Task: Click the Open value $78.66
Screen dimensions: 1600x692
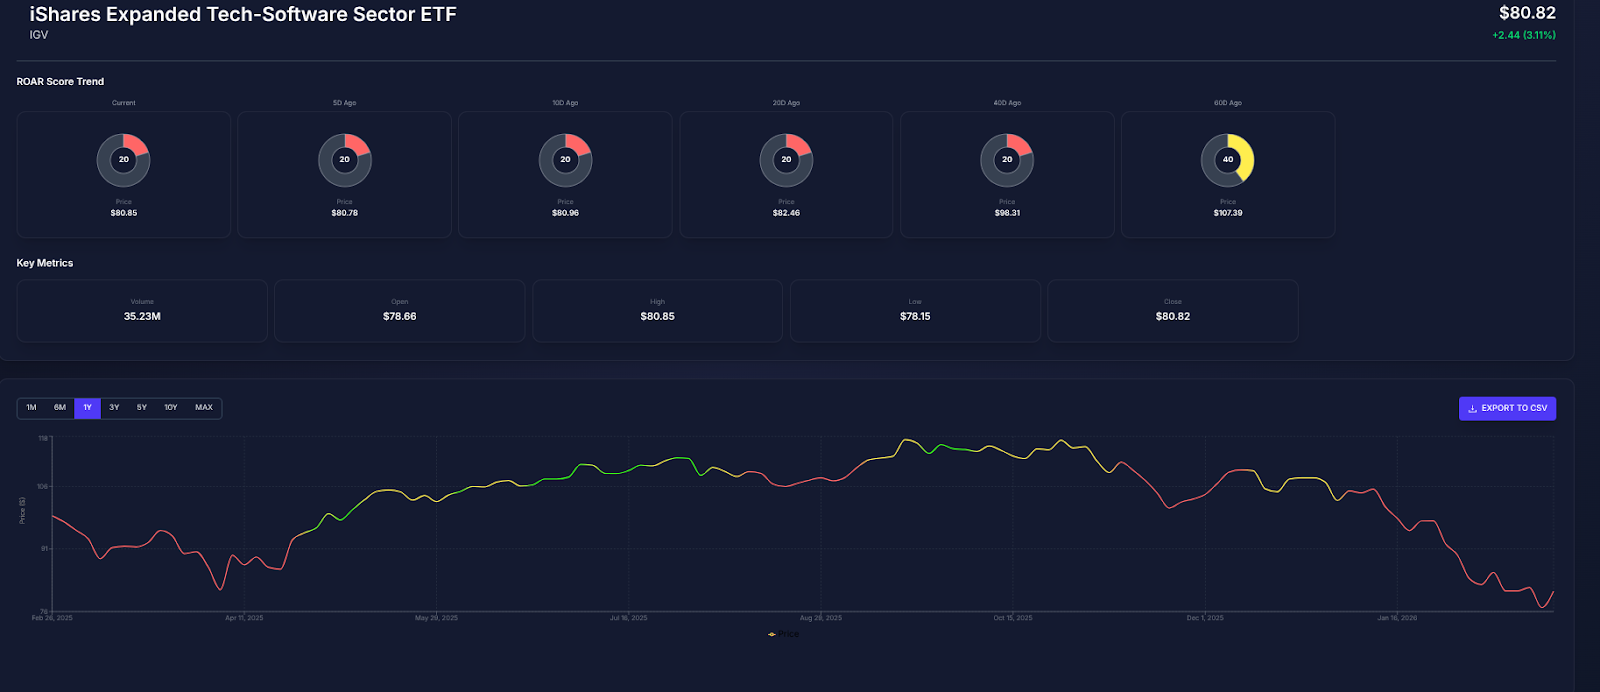Action: (x=400, y=316)
